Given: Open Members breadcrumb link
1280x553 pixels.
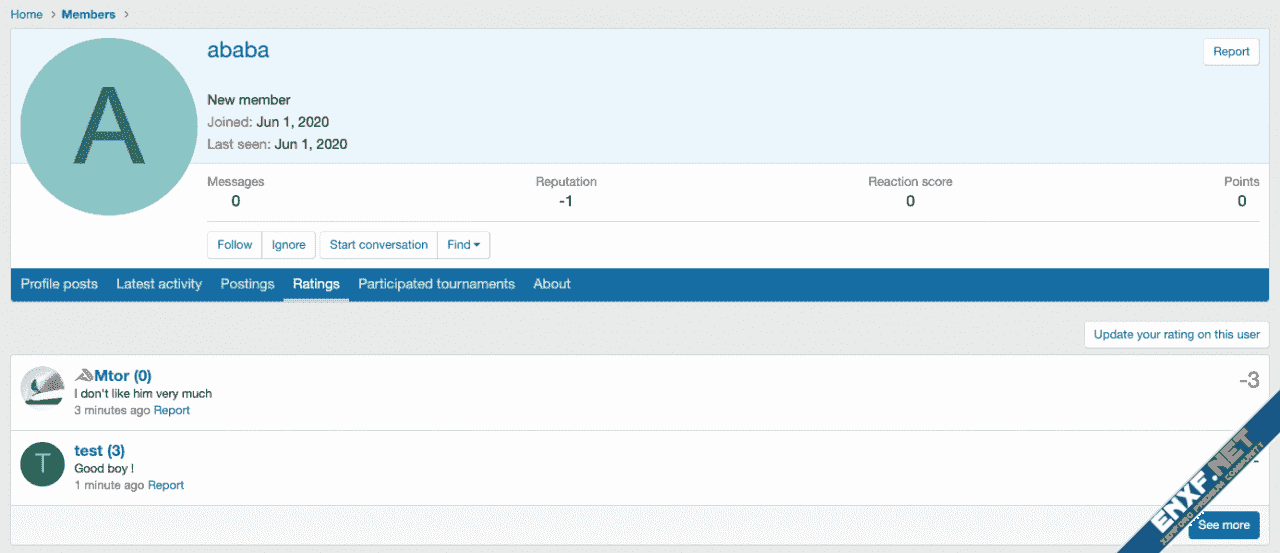Looking at the screenshot, I should coord(88,14).
